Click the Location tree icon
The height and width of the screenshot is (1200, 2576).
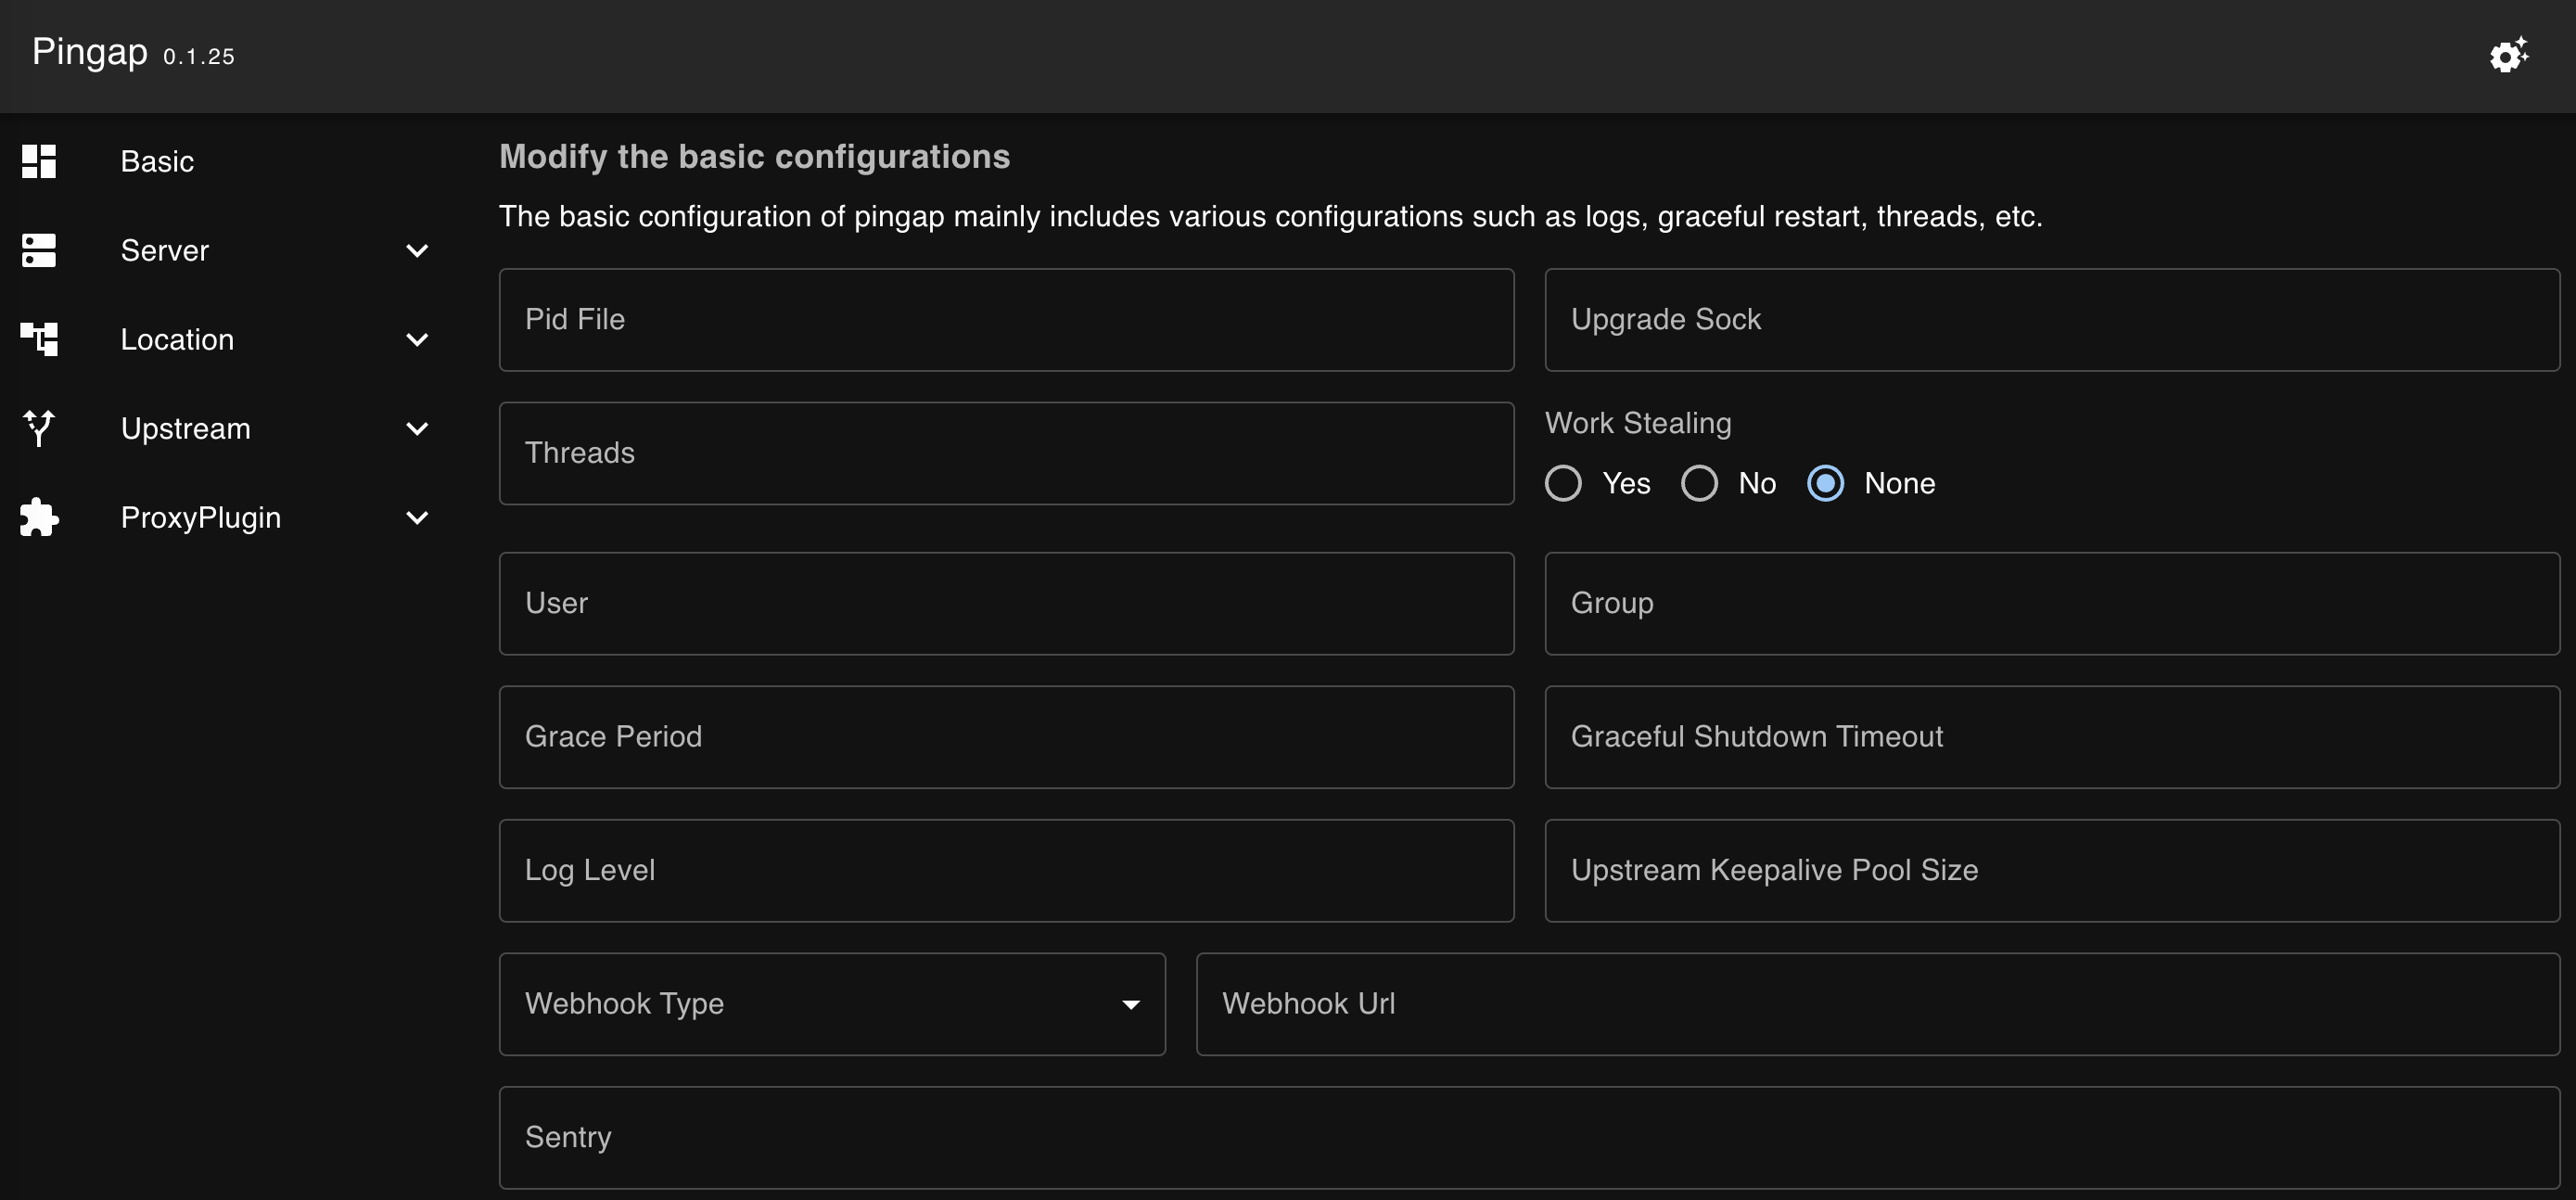click(x=39, y=339)
